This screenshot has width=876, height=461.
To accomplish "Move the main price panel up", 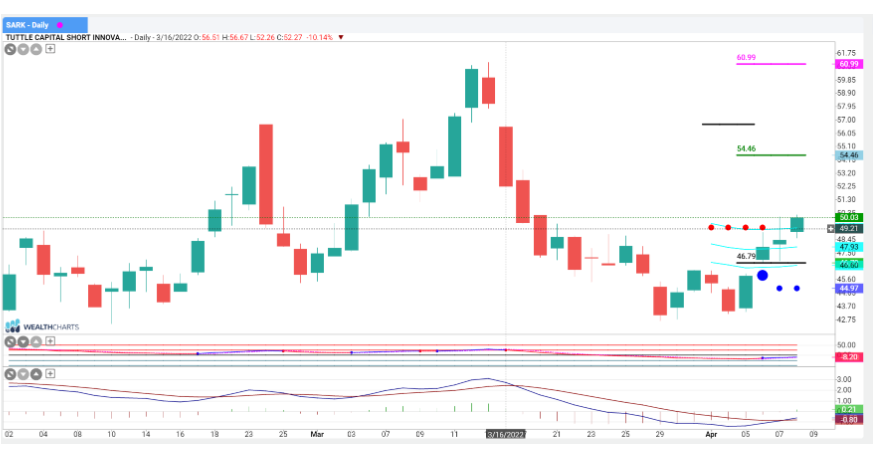I will click(x=36, y=48).
